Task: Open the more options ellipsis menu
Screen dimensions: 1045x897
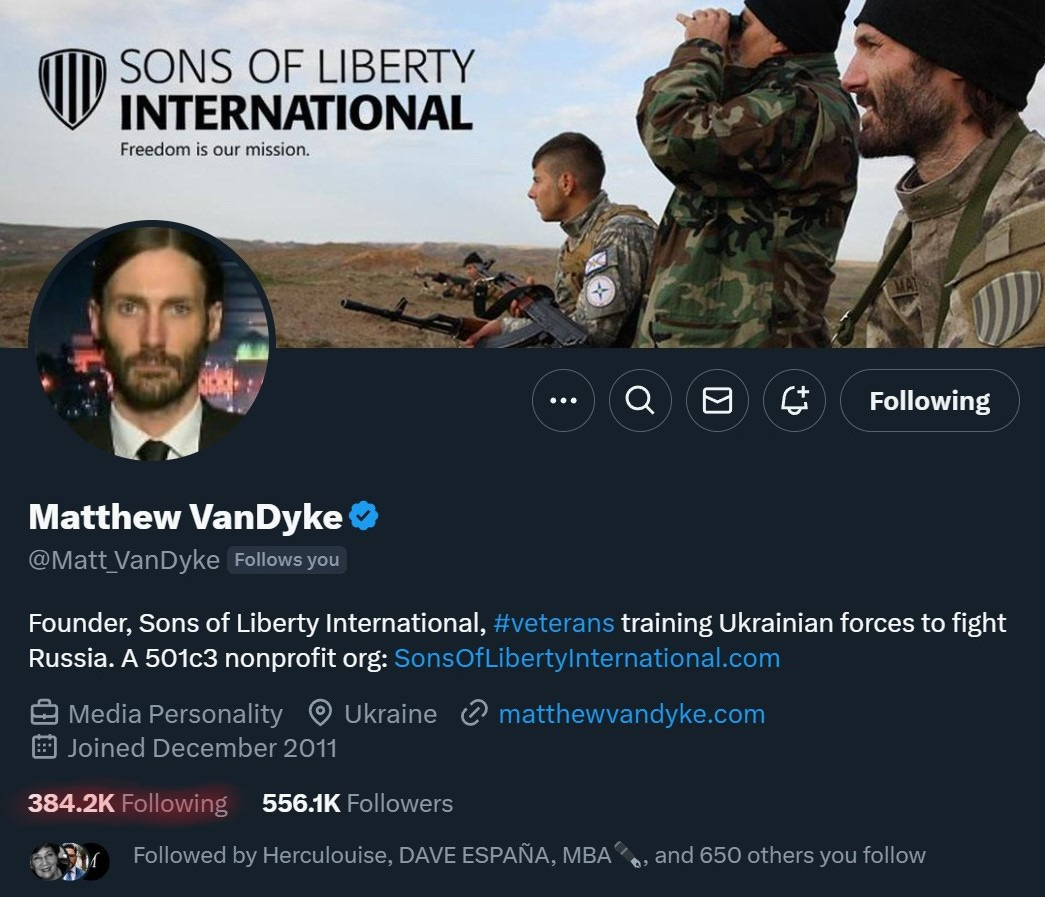Action: pyautogui.click(x=563, y=401)
